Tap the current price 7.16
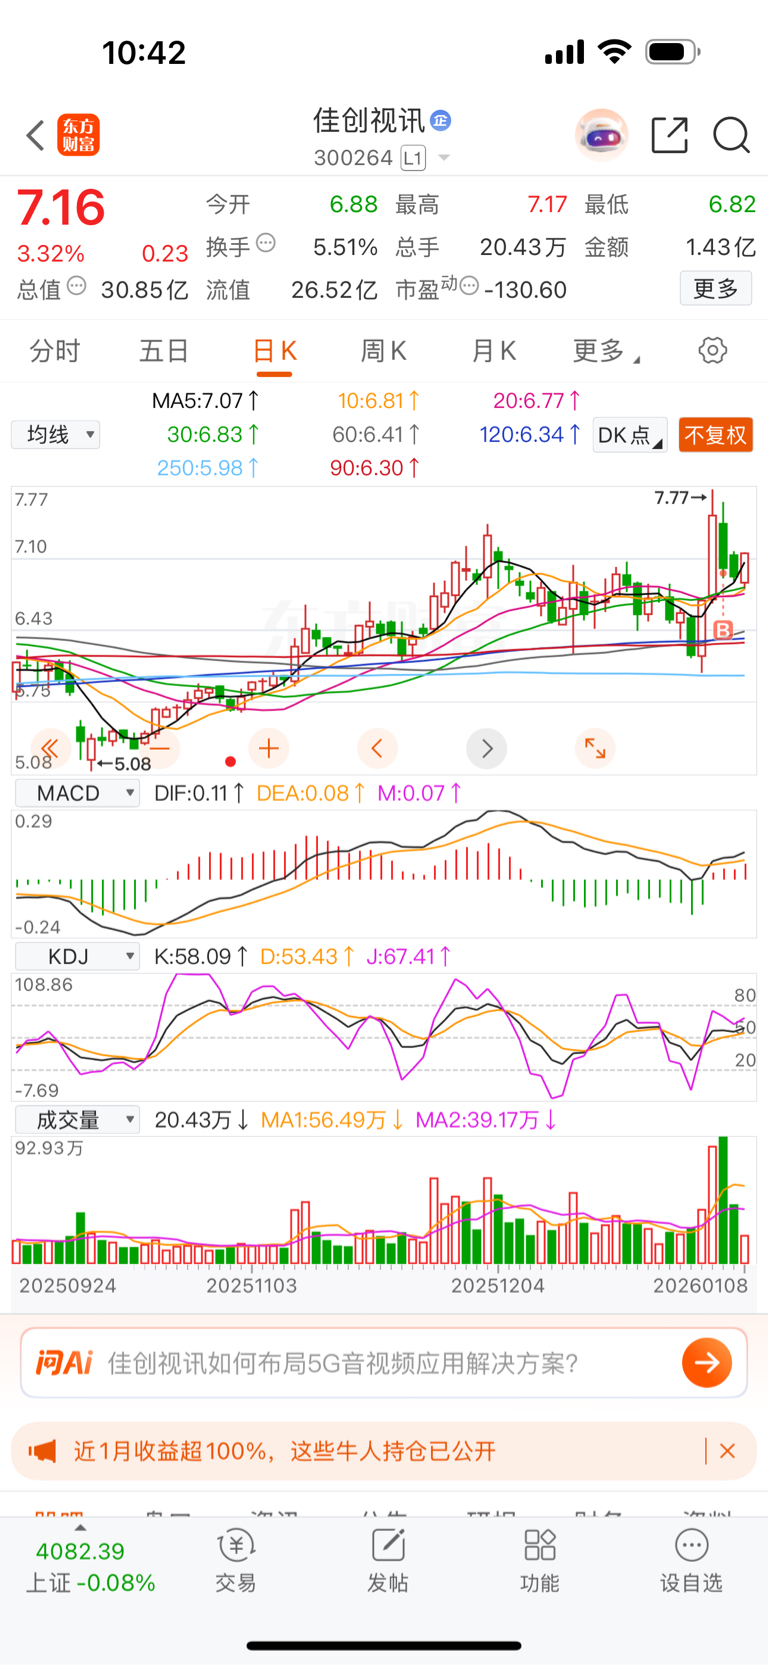This screenshot has height=1665, width=768. (61, 208)
